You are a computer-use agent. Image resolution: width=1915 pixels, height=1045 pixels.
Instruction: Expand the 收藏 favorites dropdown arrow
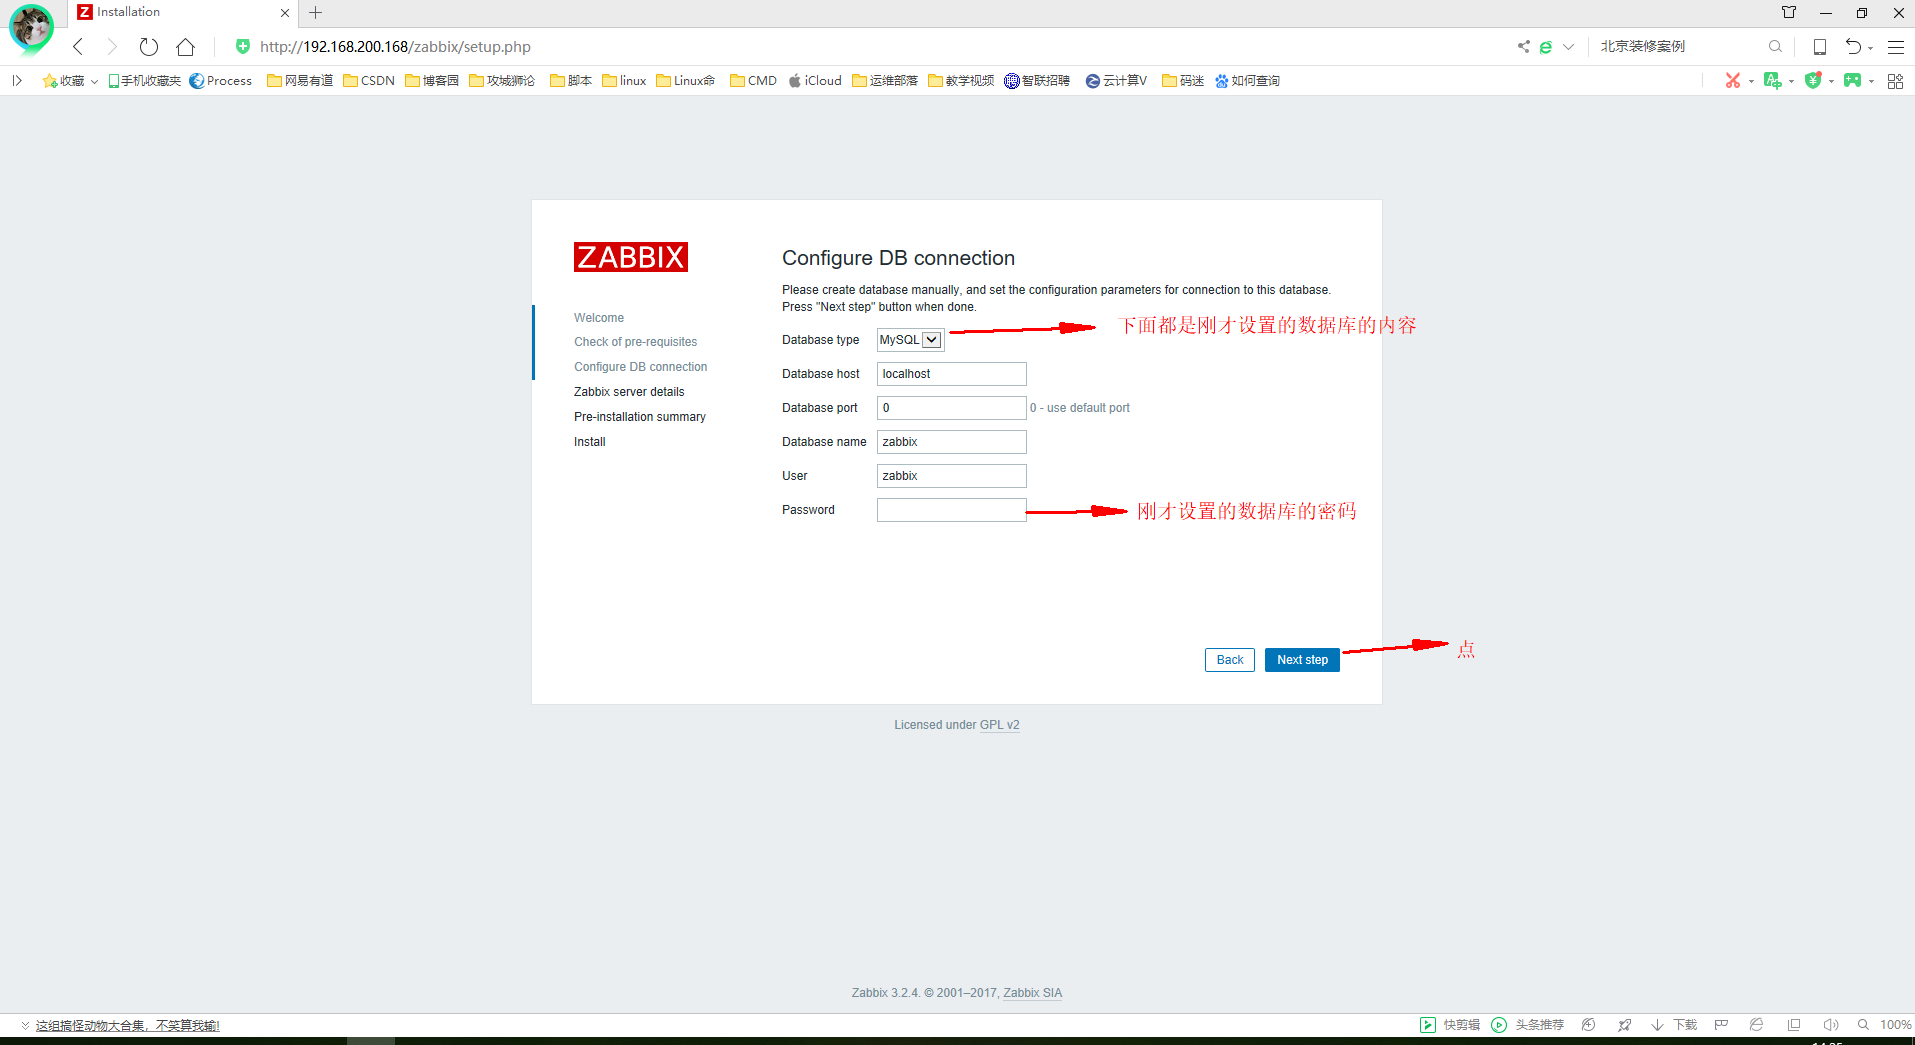click(94, 82)
